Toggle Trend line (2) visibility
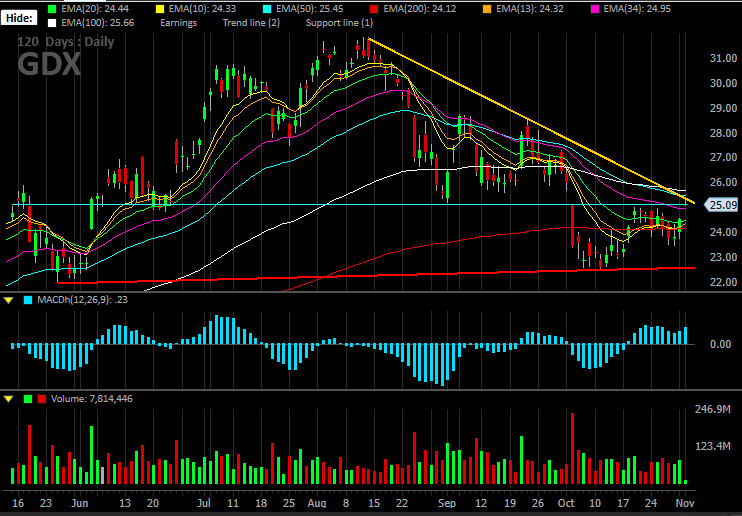This screenshot has width=742, height=516. click(x=251, y=23)
